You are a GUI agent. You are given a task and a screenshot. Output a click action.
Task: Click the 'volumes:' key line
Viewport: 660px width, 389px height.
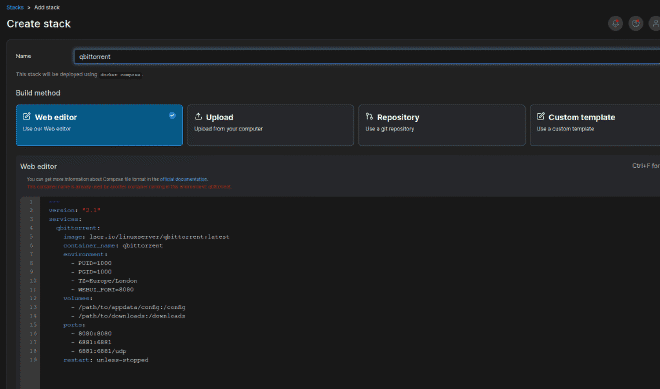point(78,298)
